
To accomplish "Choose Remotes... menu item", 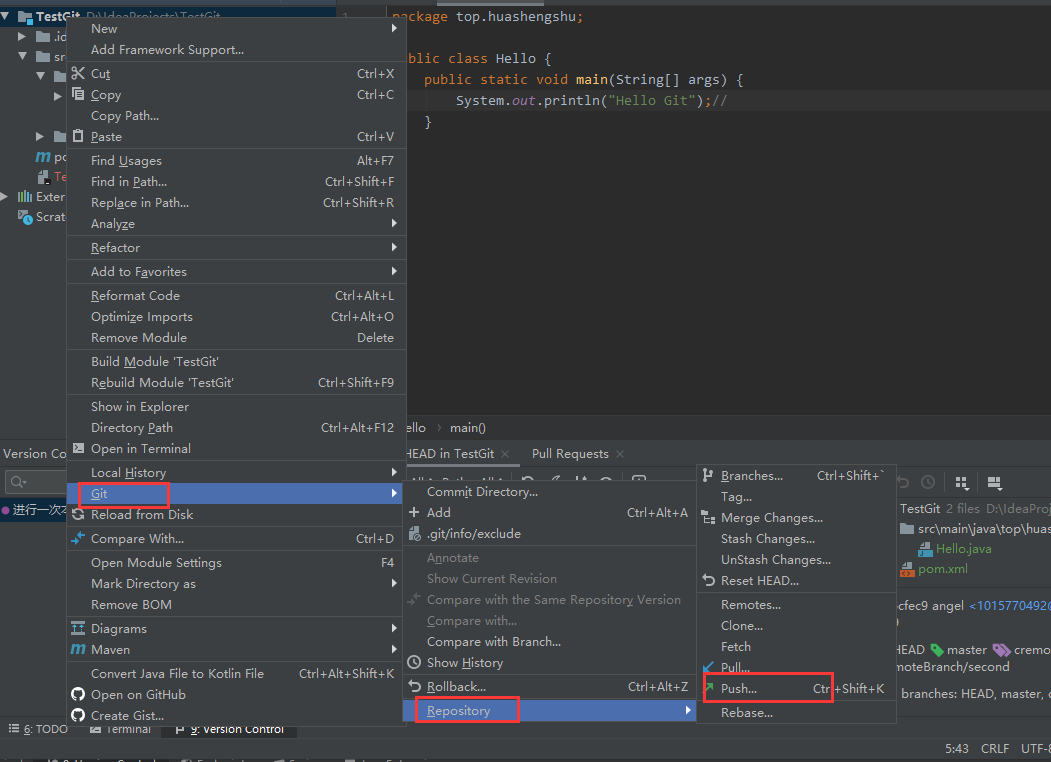I will (796, 605).
